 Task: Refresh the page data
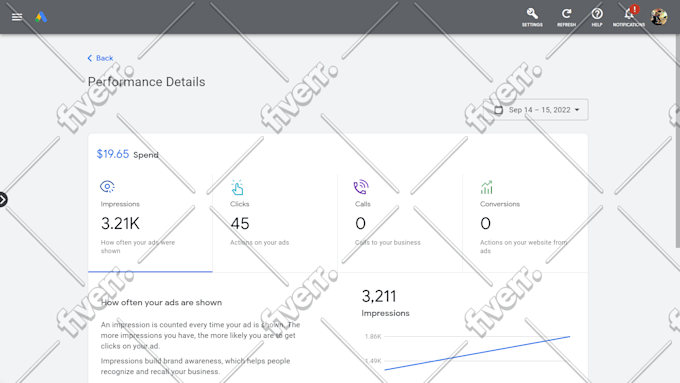click(x=566, y=17)
